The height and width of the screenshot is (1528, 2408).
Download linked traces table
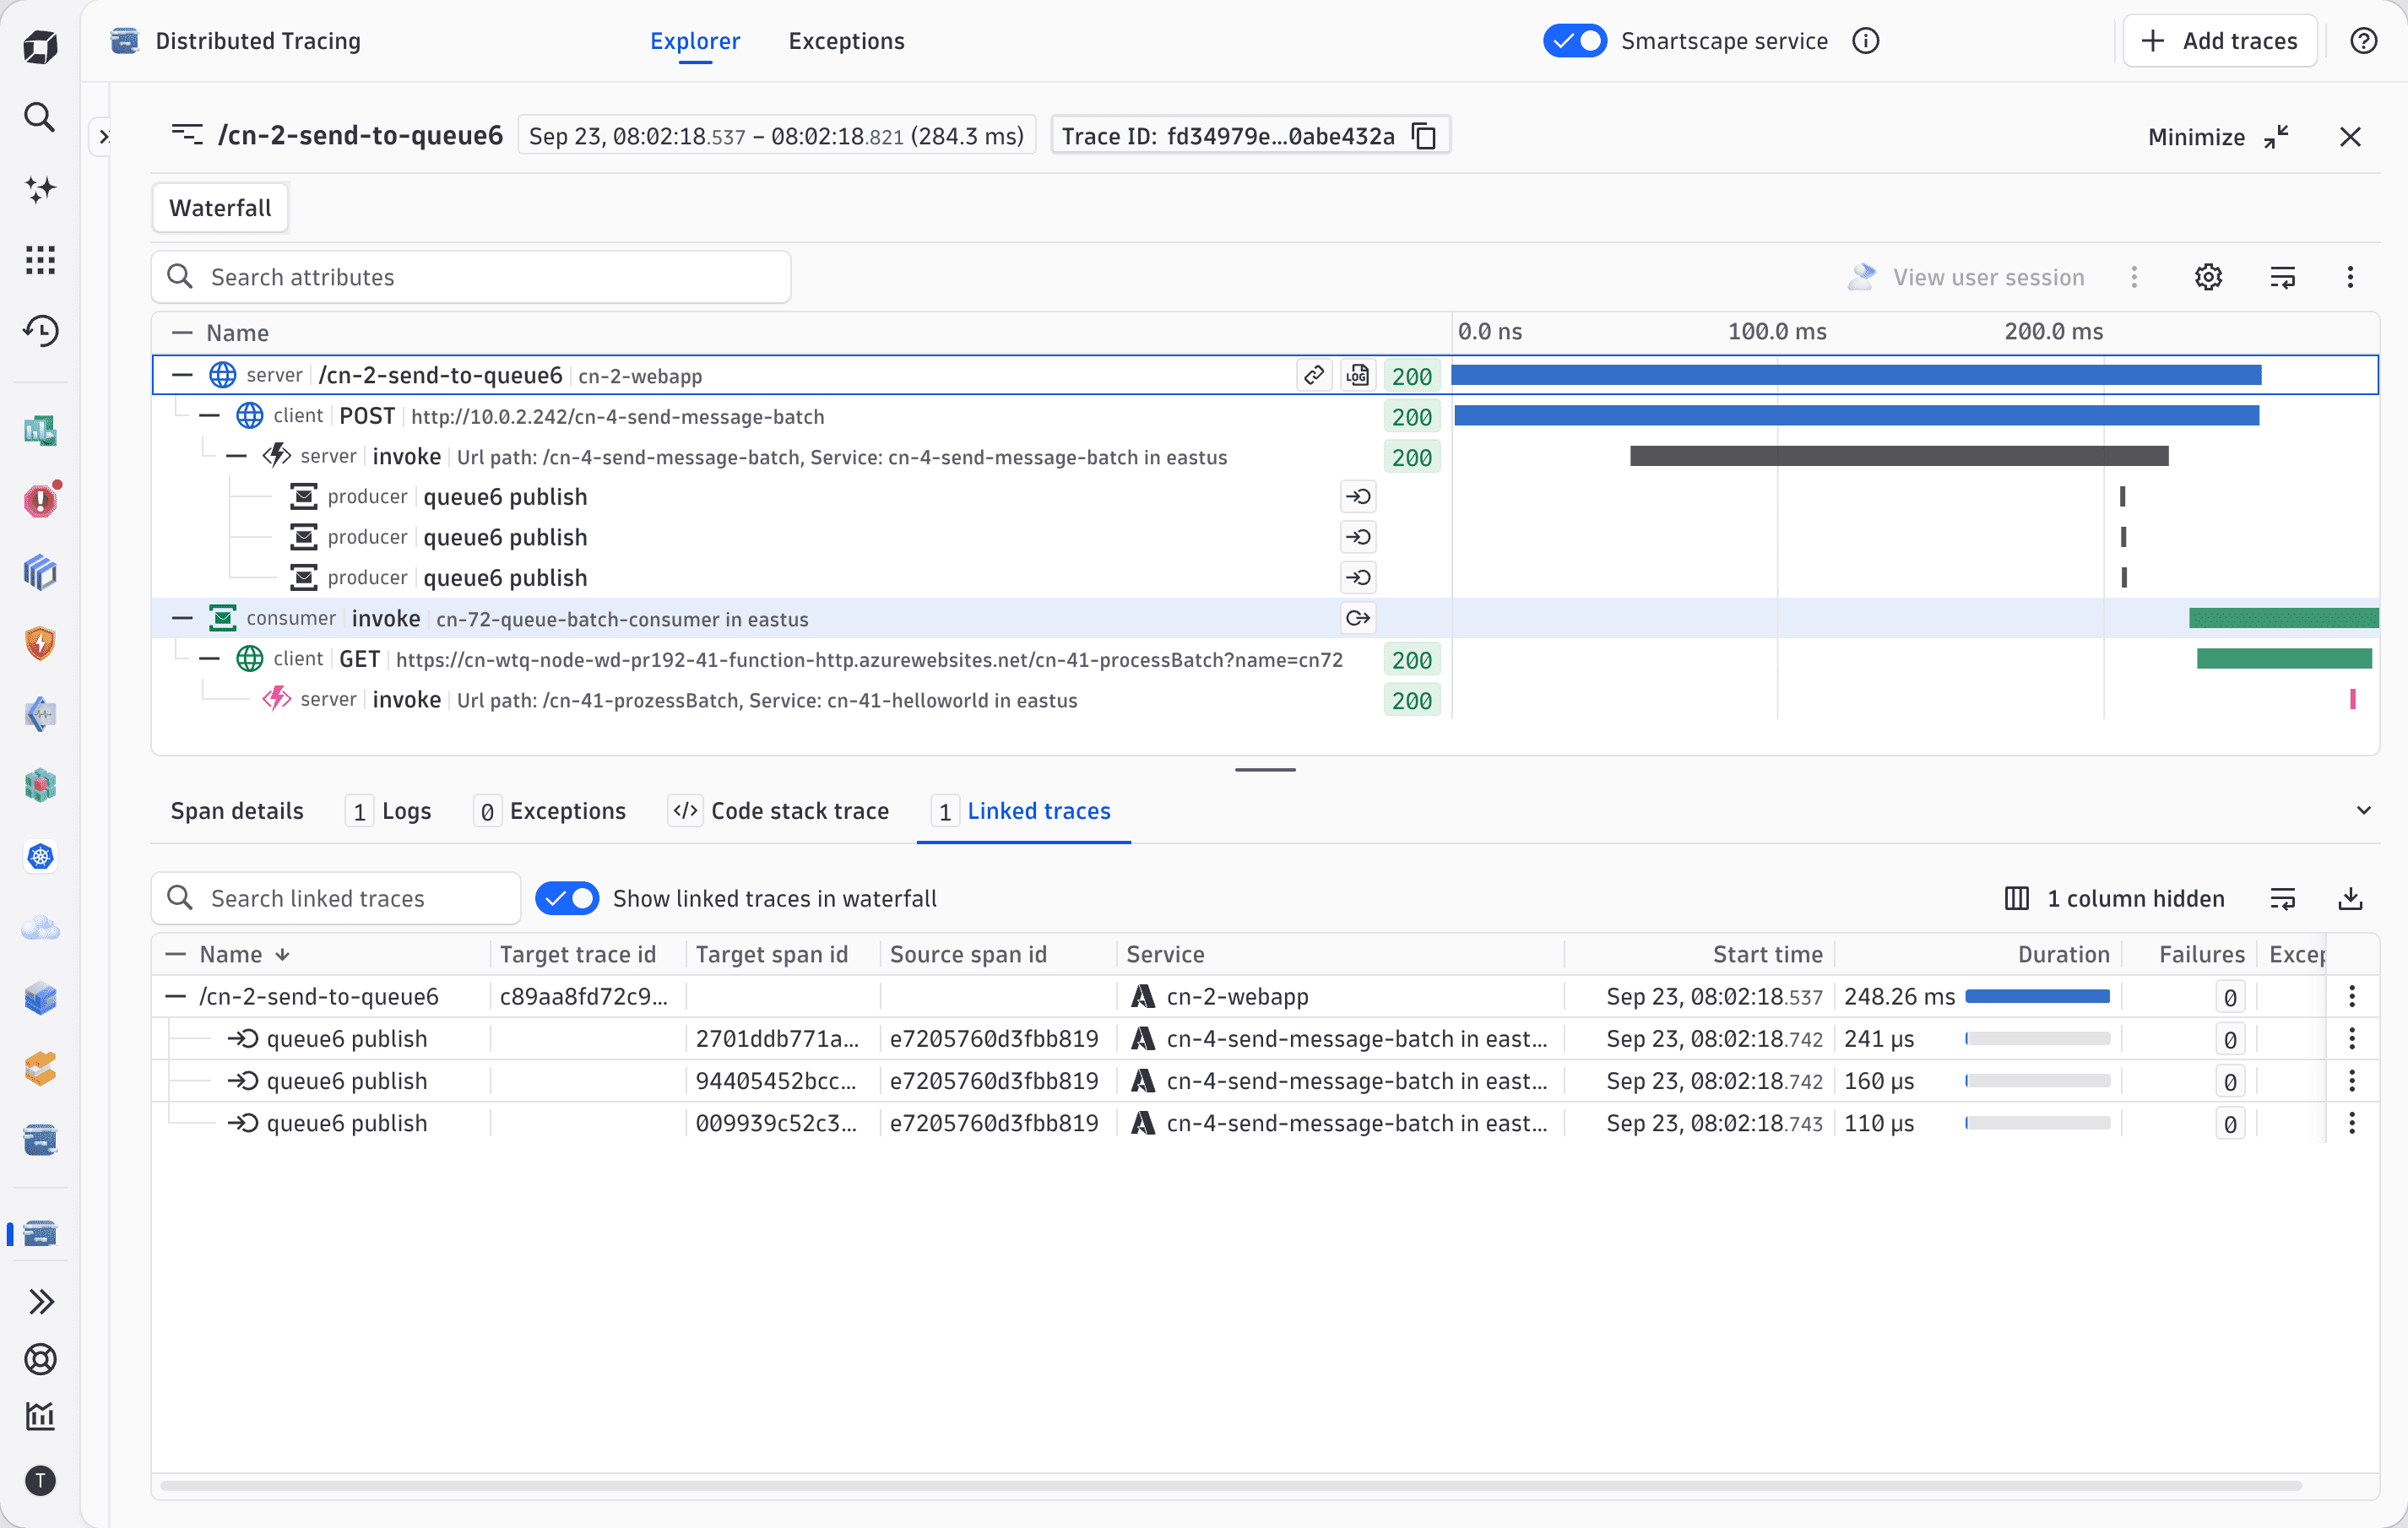[x=2350, y=898]
